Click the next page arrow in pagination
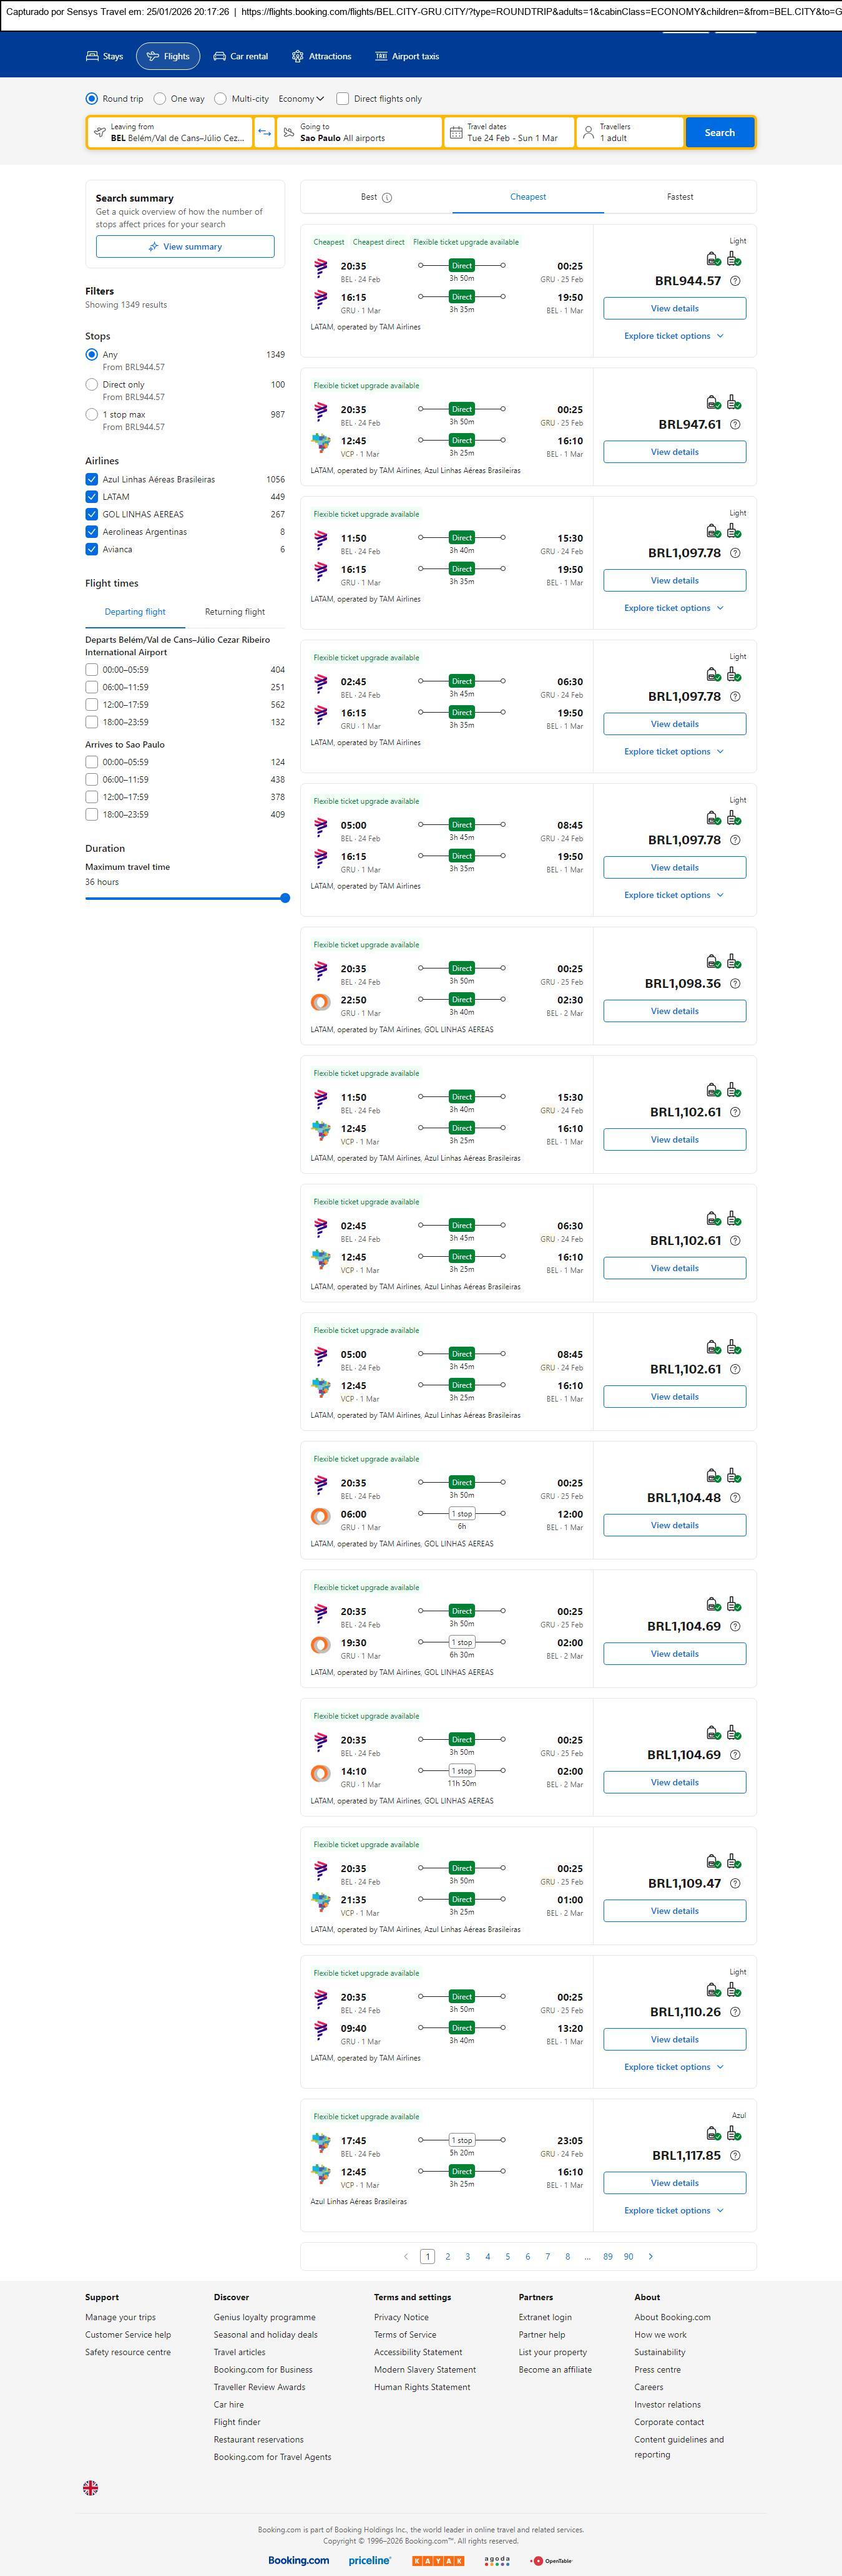 coord(651,2256)
